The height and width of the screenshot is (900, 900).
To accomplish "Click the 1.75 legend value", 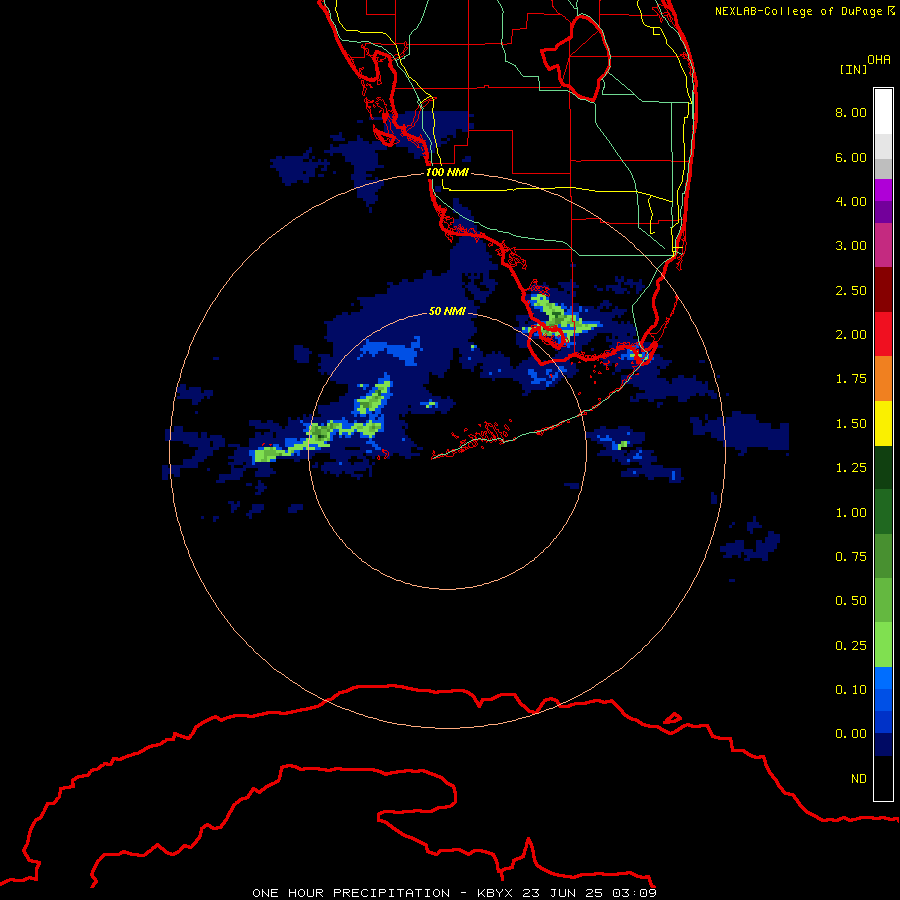I will (851, 379).
